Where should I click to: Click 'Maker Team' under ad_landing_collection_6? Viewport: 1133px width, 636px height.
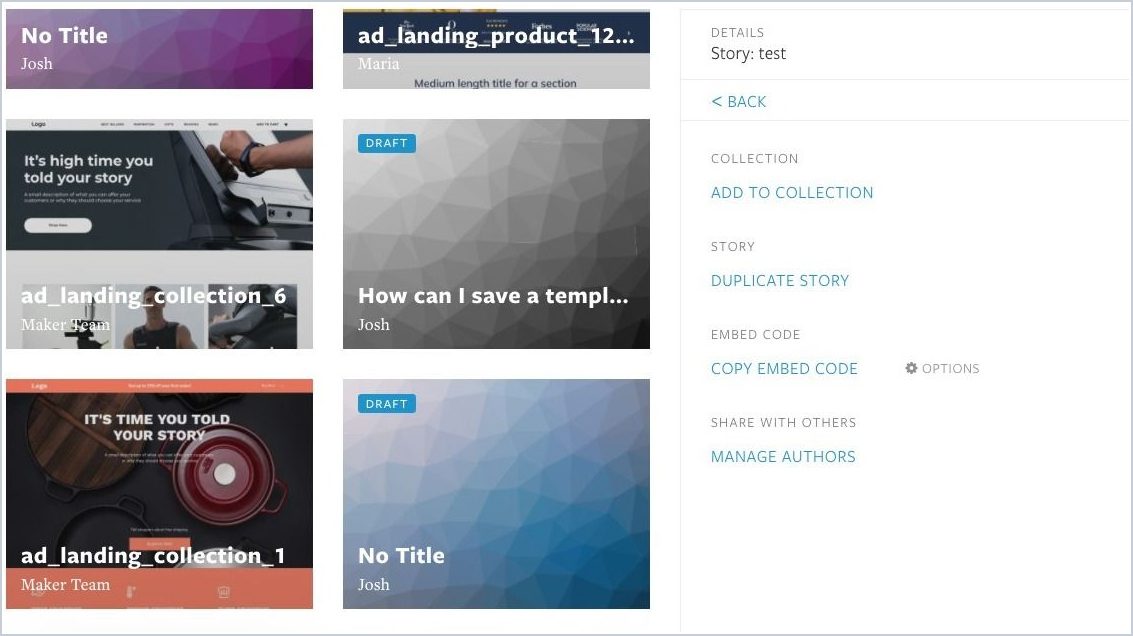pos(66,325)
